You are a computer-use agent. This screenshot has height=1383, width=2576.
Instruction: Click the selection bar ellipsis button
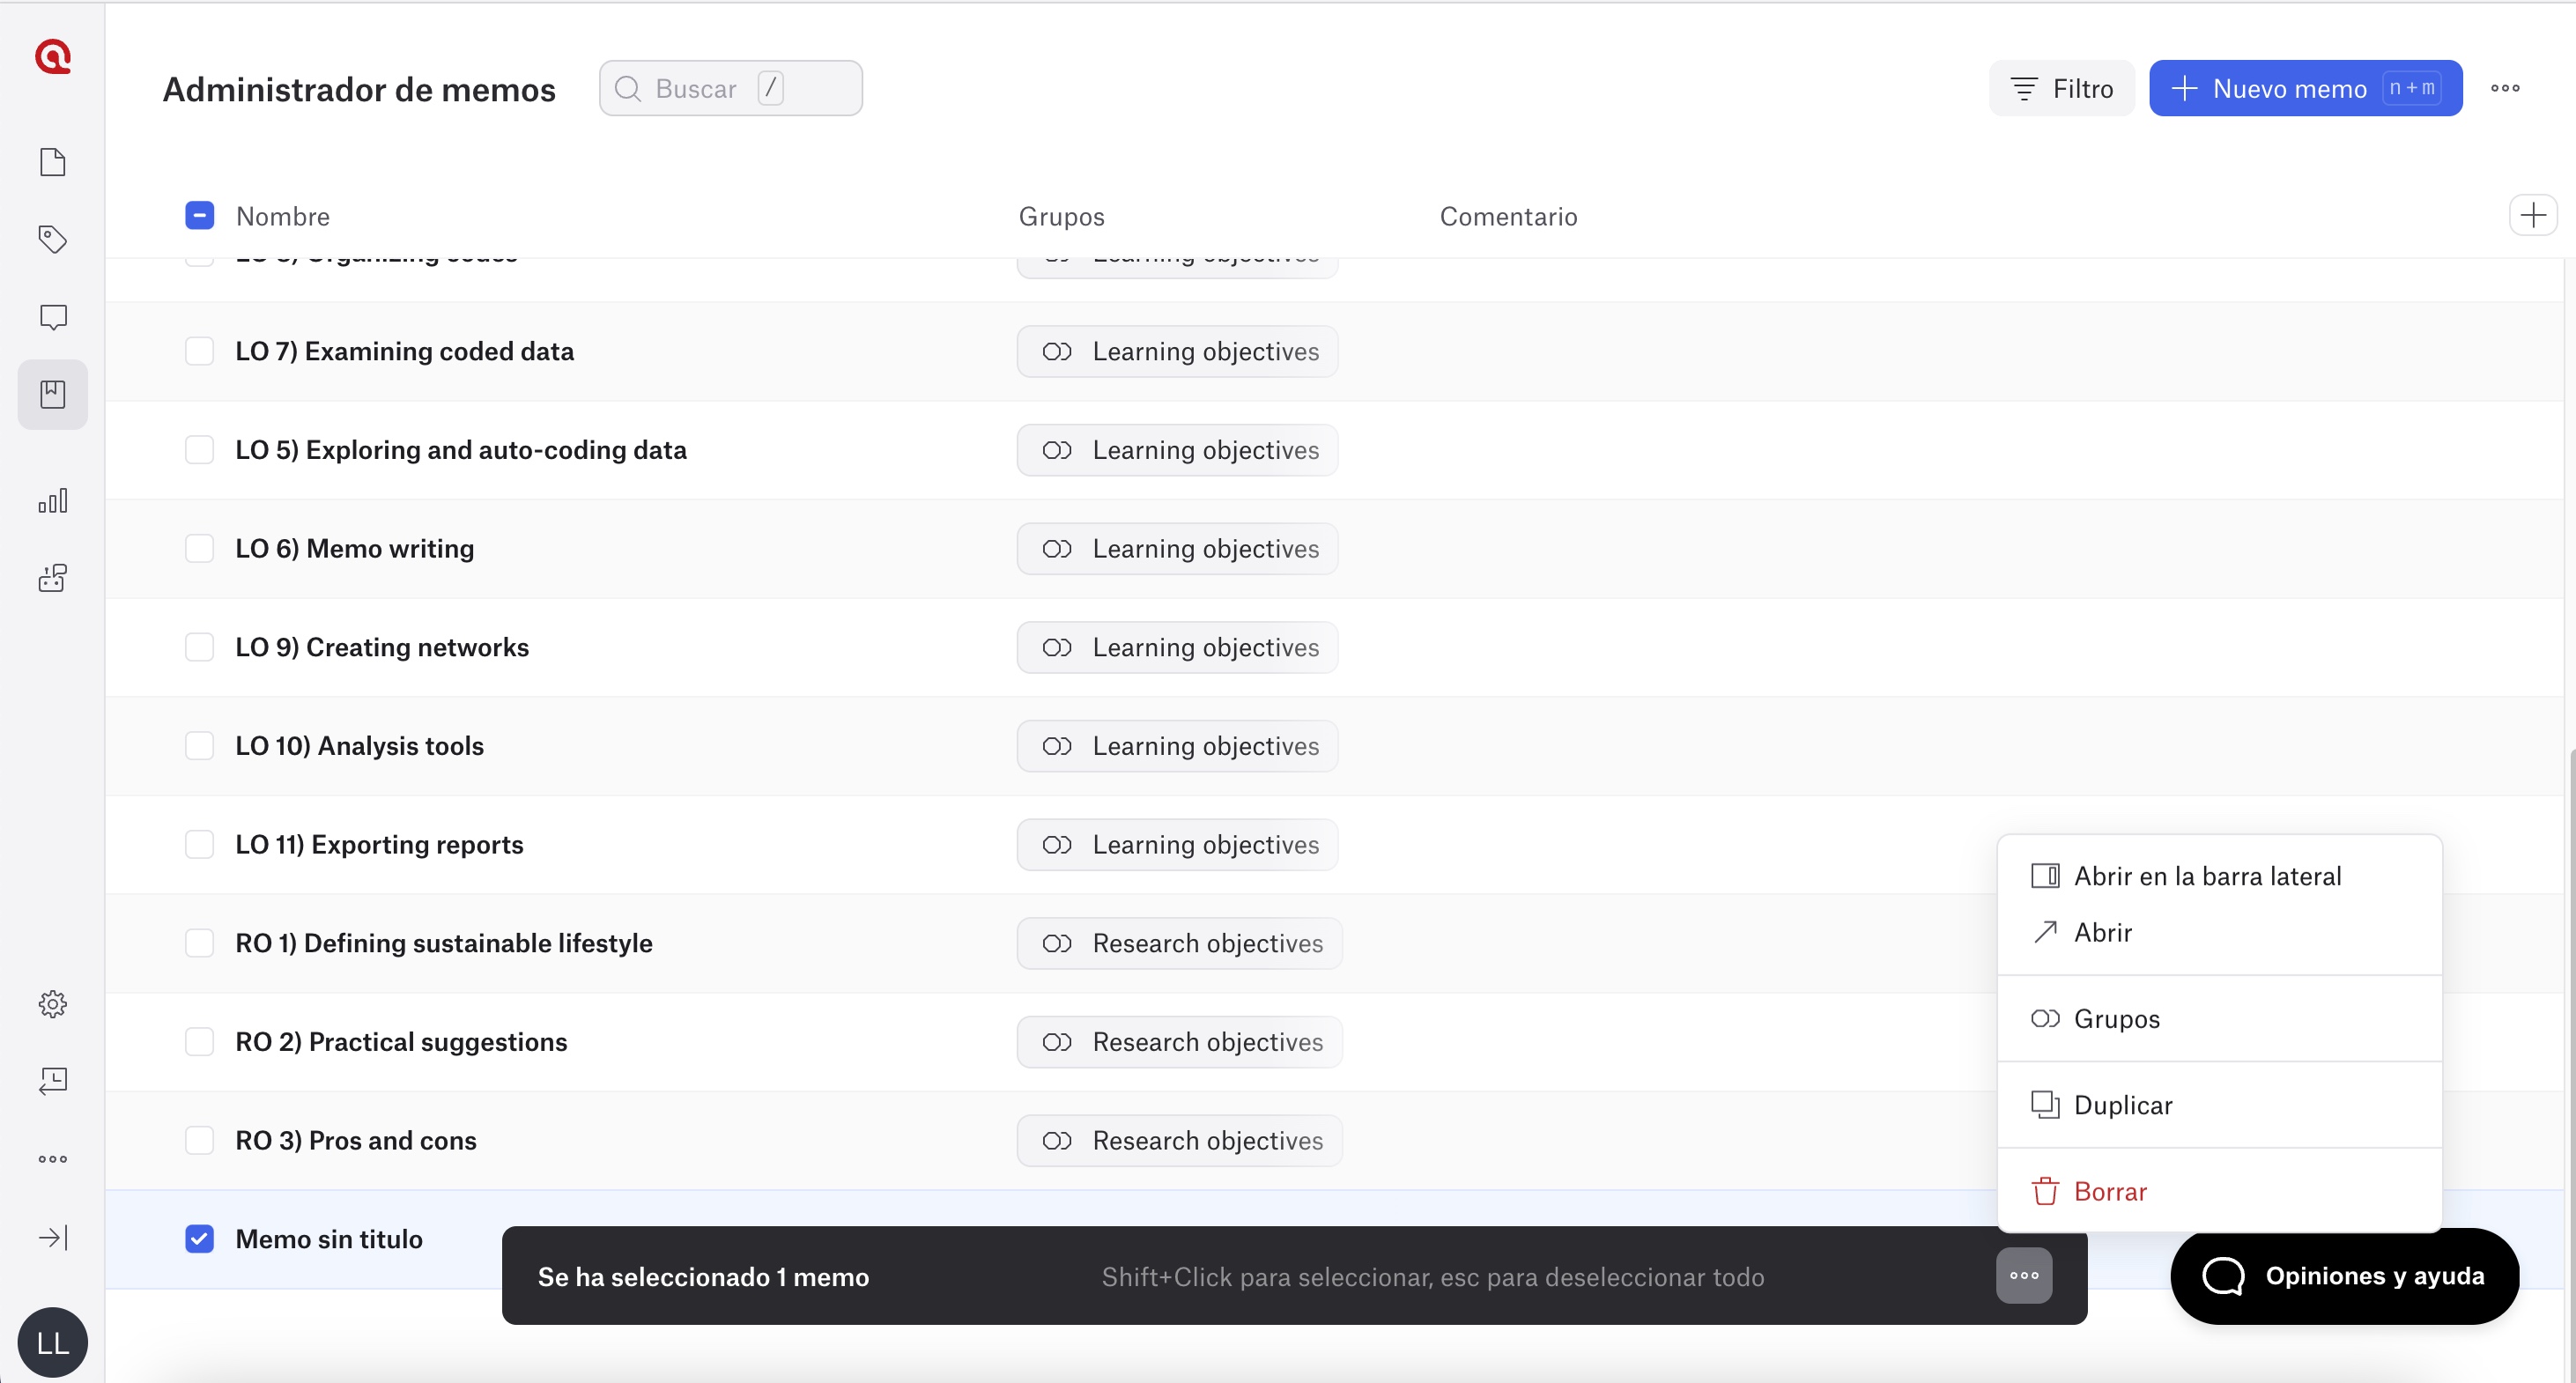pos(2024,1275)
